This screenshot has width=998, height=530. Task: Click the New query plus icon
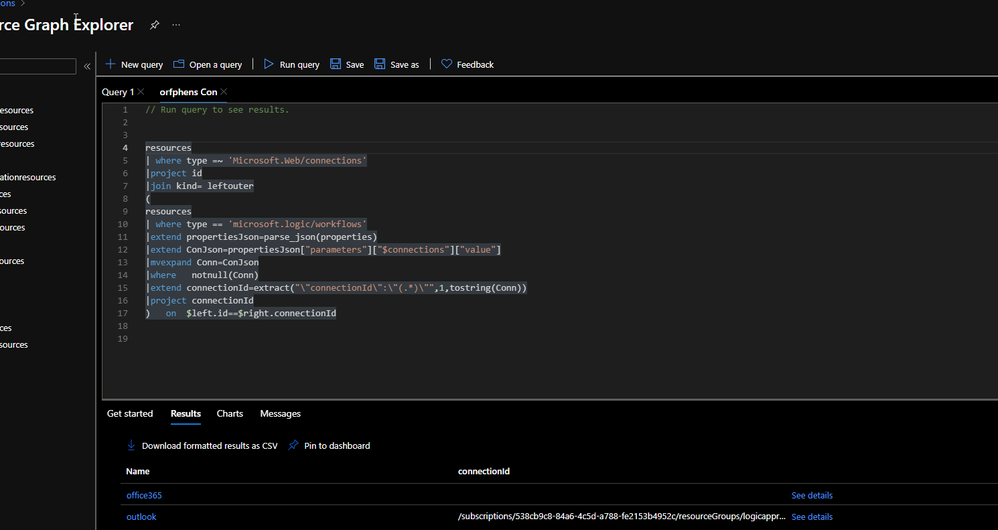[111, 64]
